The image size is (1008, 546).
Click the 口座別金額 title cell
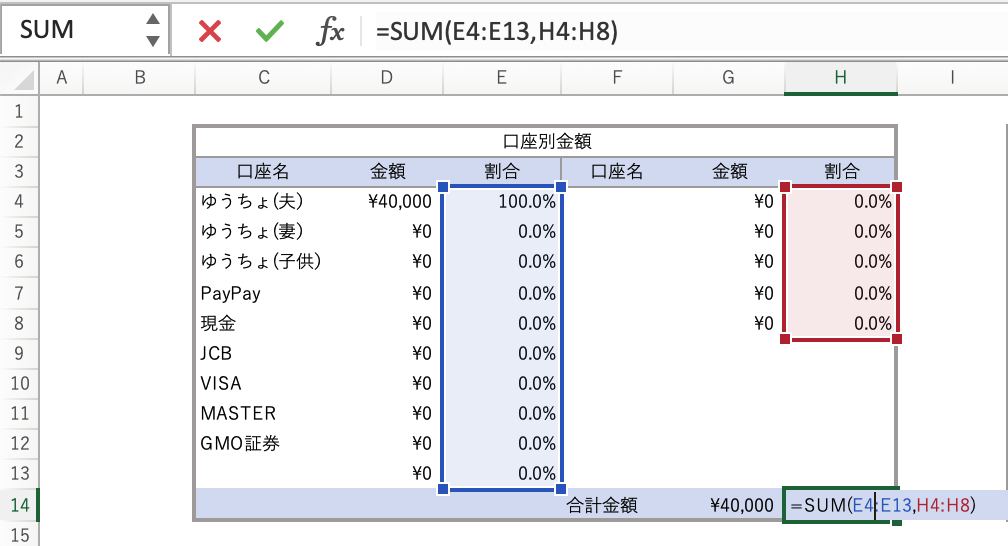point(545,141)
